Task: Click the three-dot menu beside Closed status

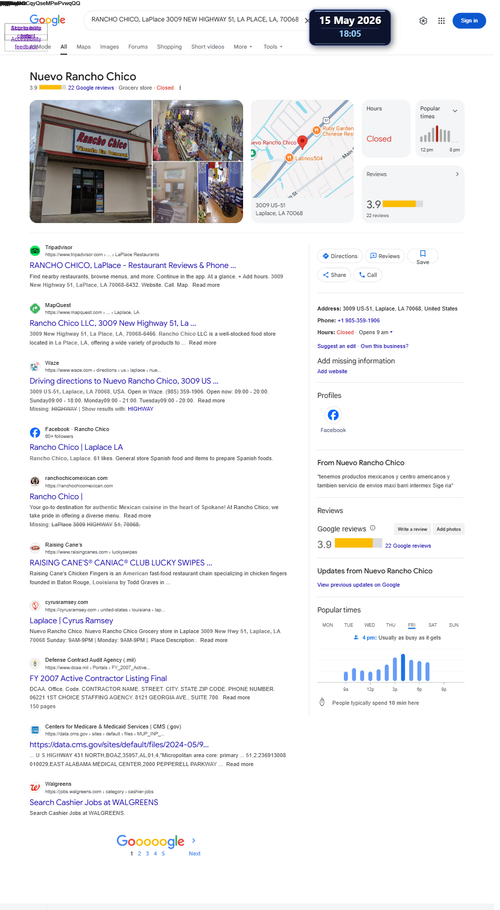Action: [180, 88]
